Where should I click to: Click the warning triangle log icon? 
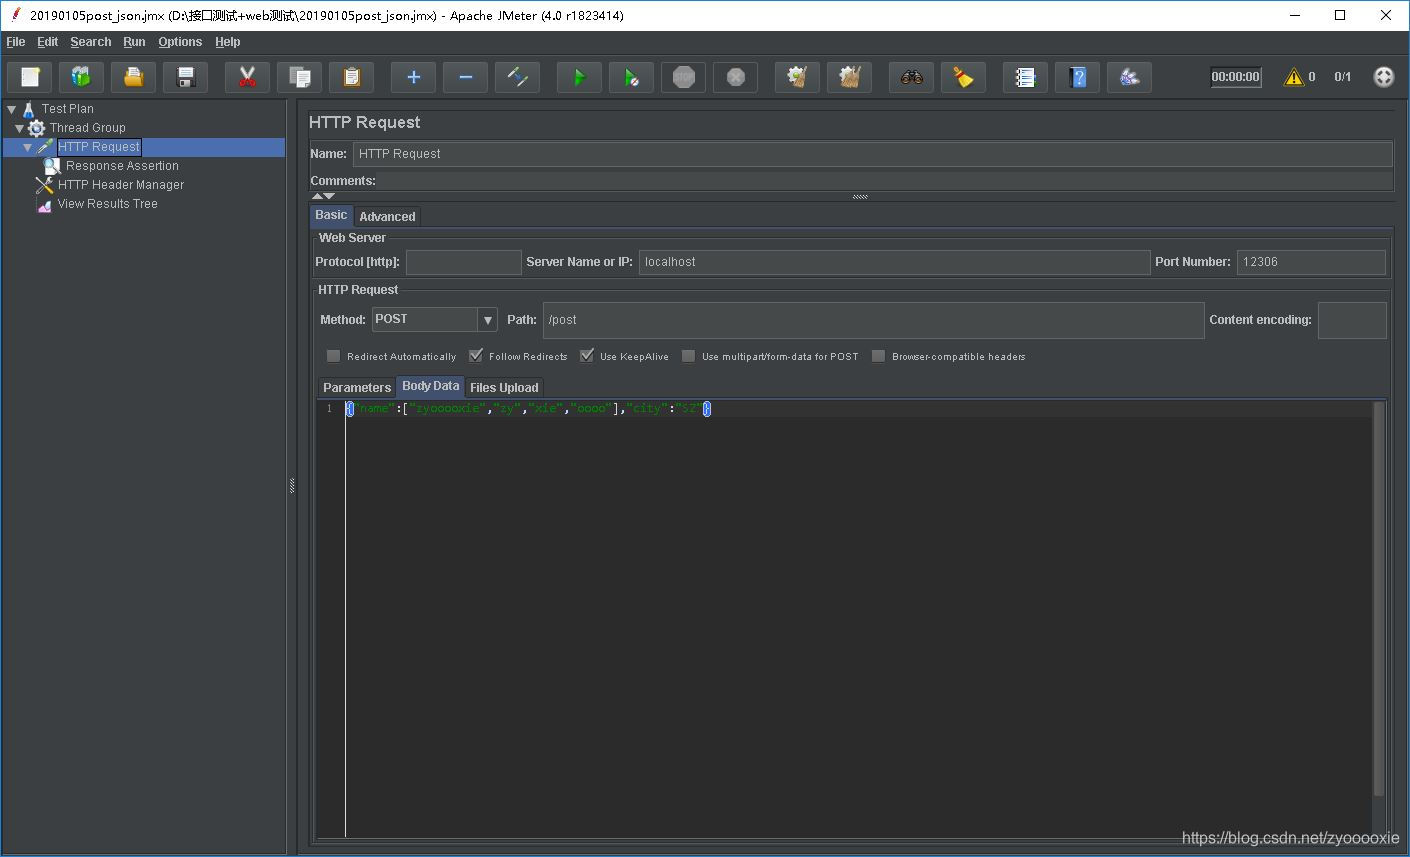[1294, 77]
